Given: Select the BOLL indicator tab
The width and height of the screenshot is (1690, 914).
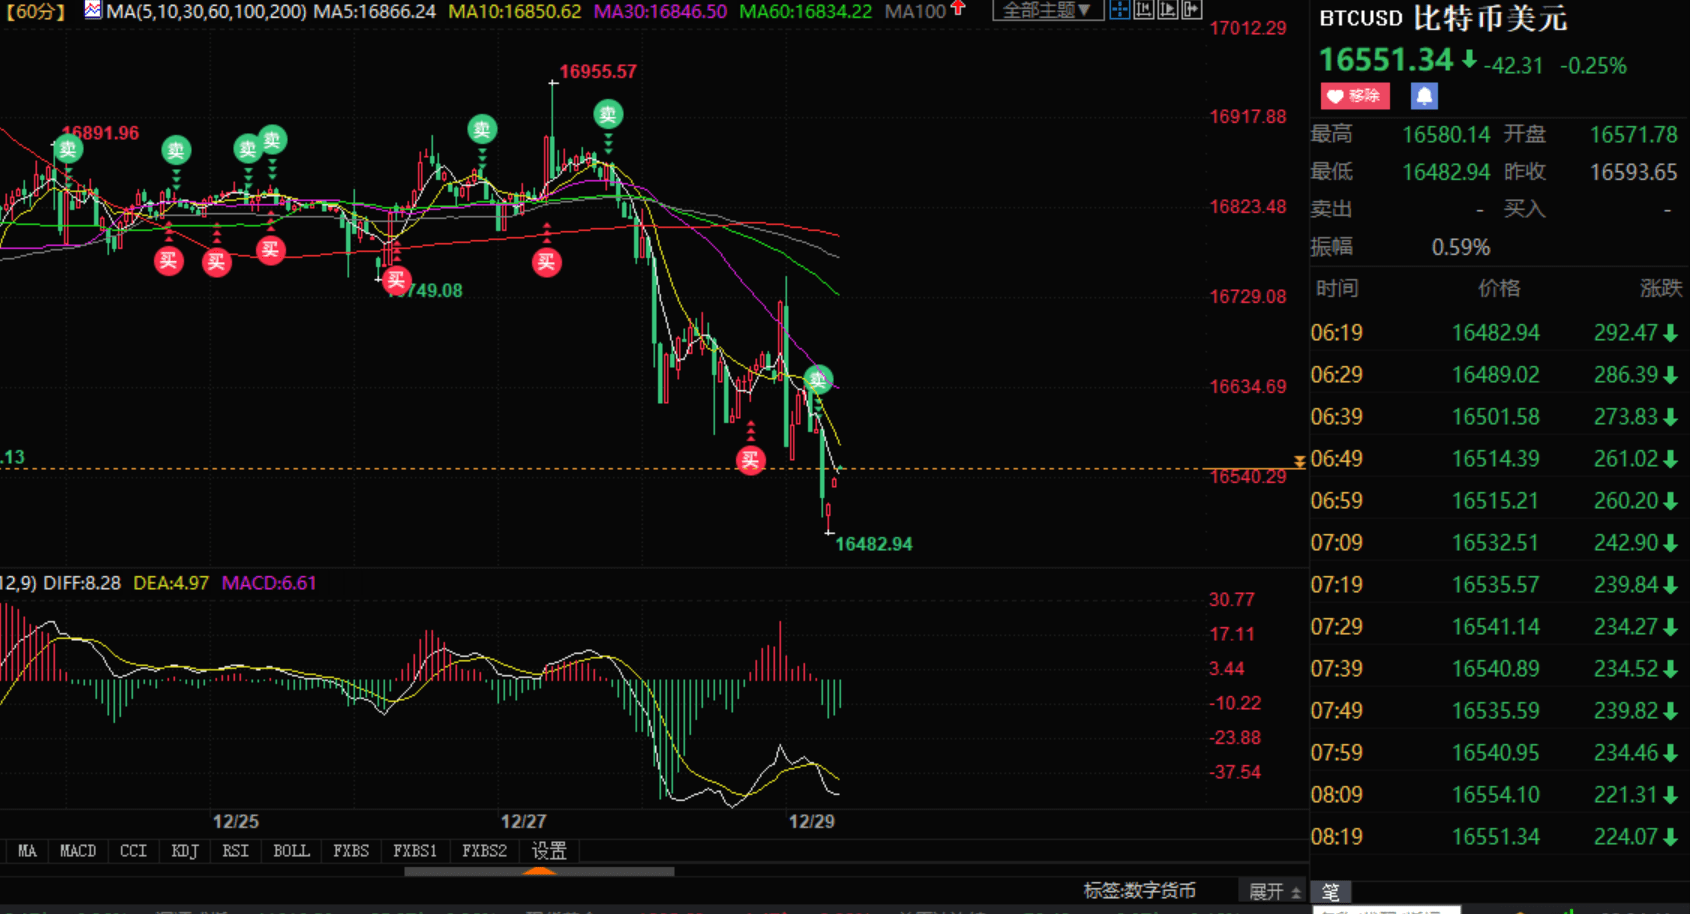Looking at the screenshot, I should (291, 851).
